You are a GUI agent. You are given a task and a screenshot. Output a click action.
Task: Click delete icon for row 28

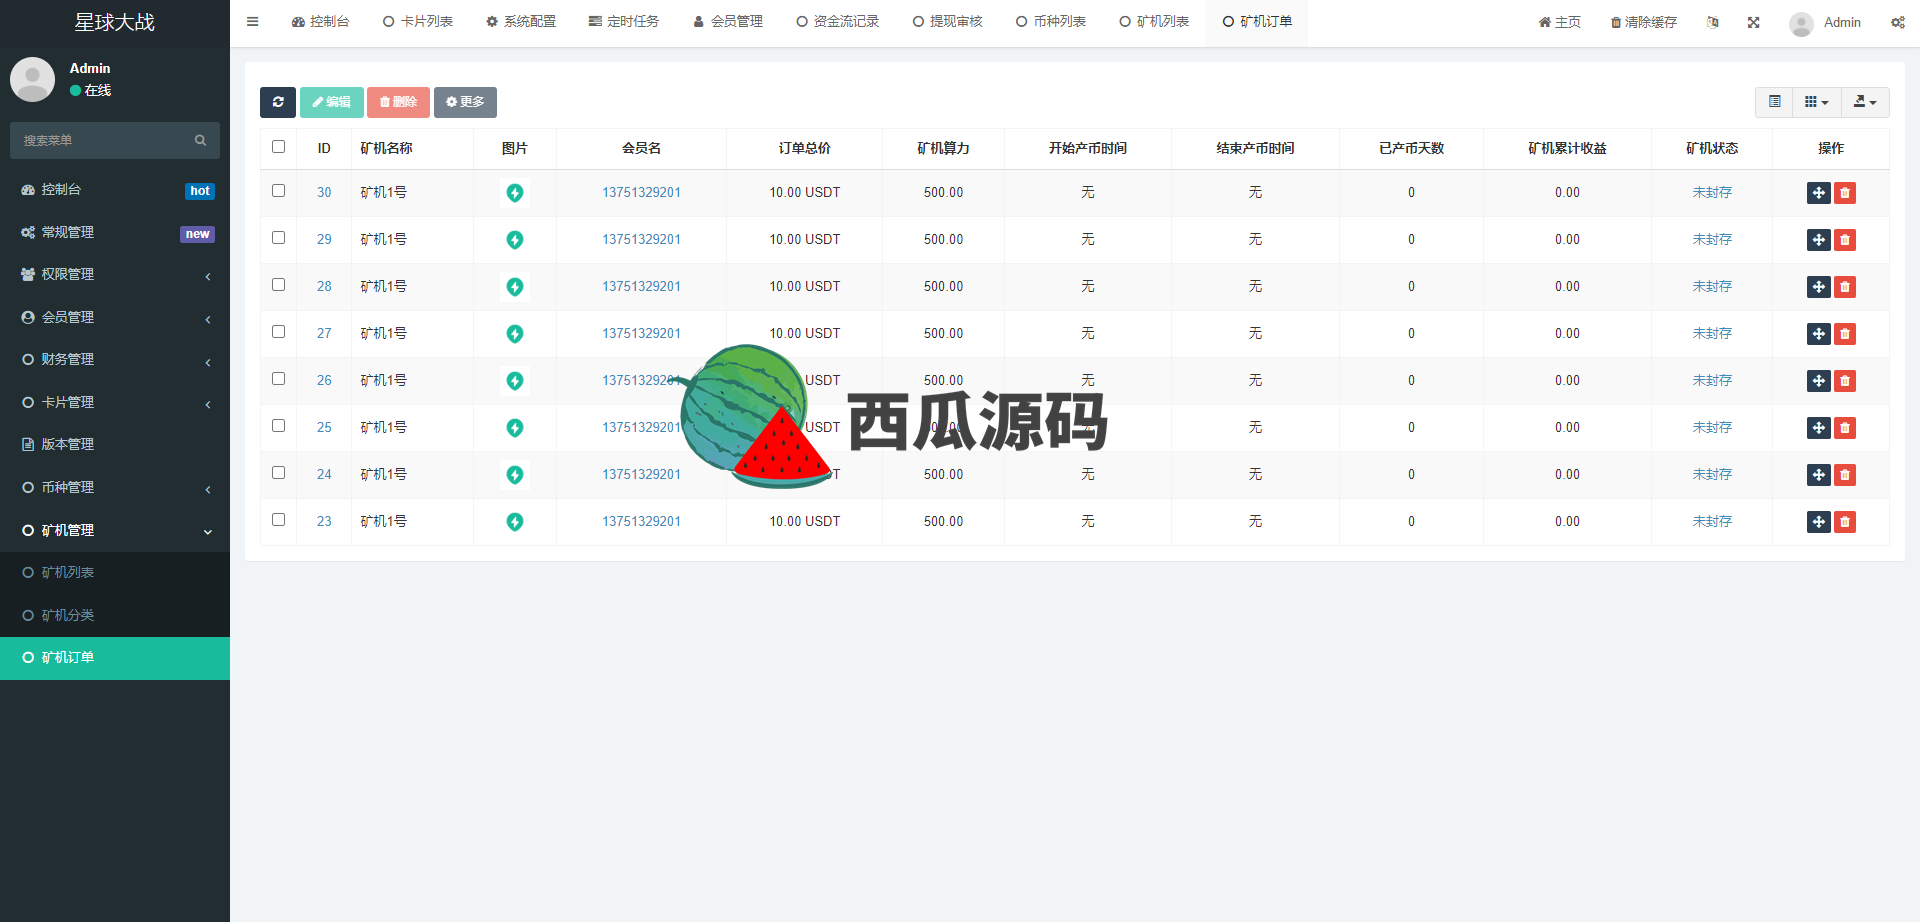pyautogui.click(x=1845, y=287)
